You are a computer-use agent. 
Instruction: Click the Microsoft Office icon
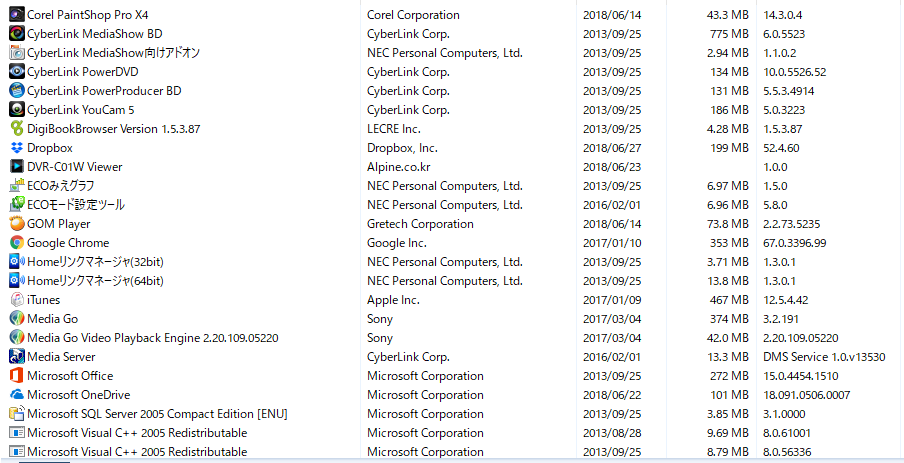pyautogui.click(x=17, y=376)
